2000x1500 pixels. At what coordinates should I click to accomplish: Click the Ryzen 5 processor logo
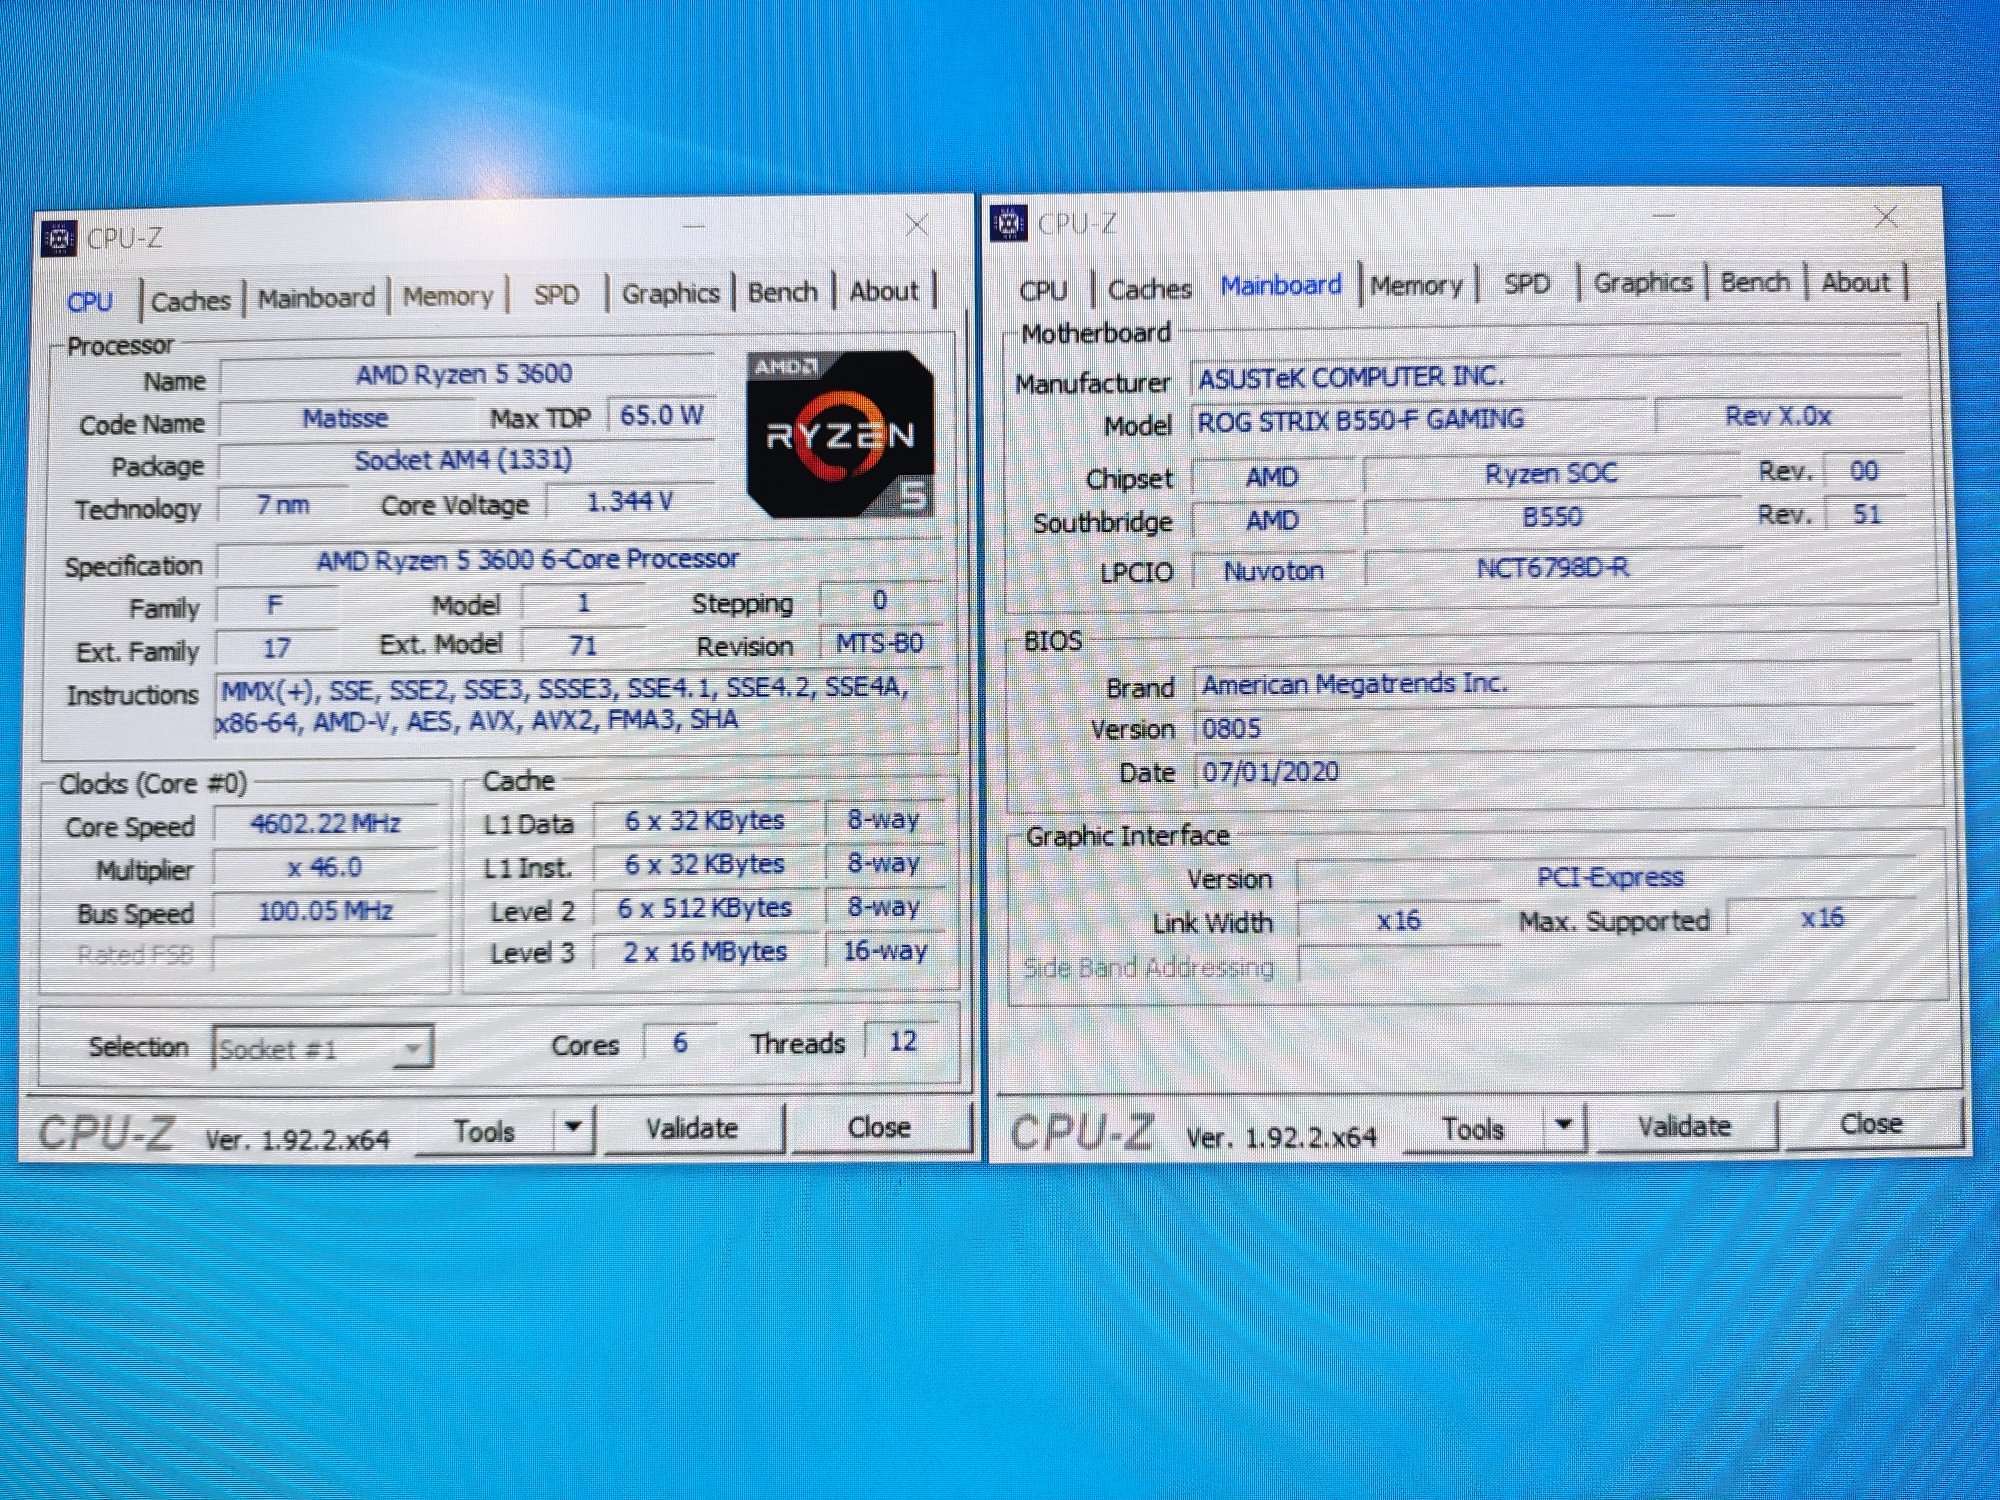[840, 434]
